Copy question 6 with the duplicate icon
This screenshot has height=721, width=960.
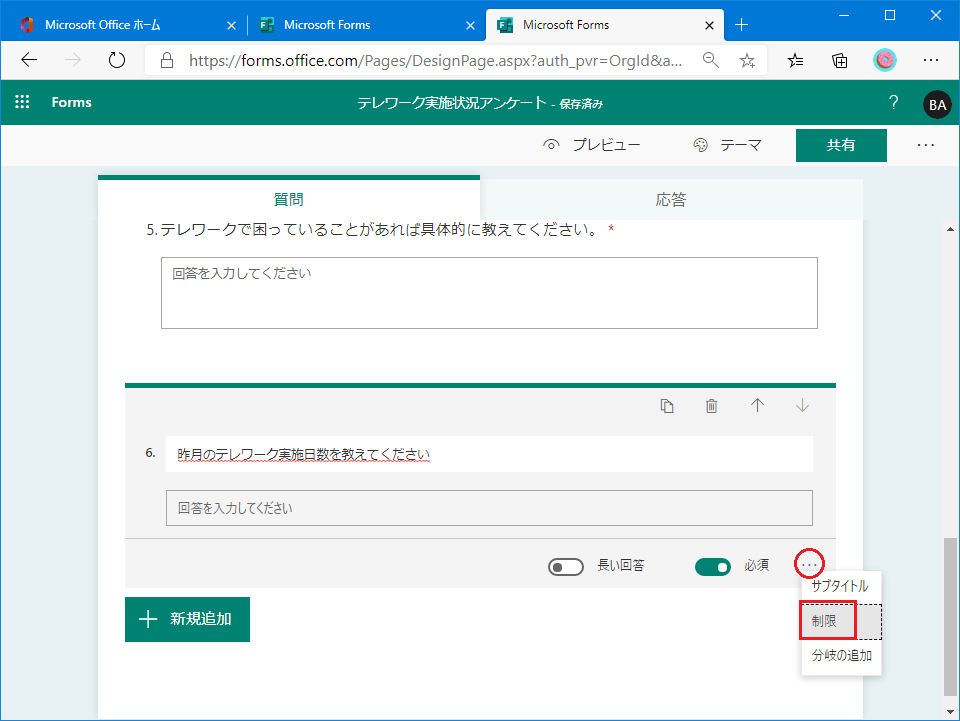[667, 406]
